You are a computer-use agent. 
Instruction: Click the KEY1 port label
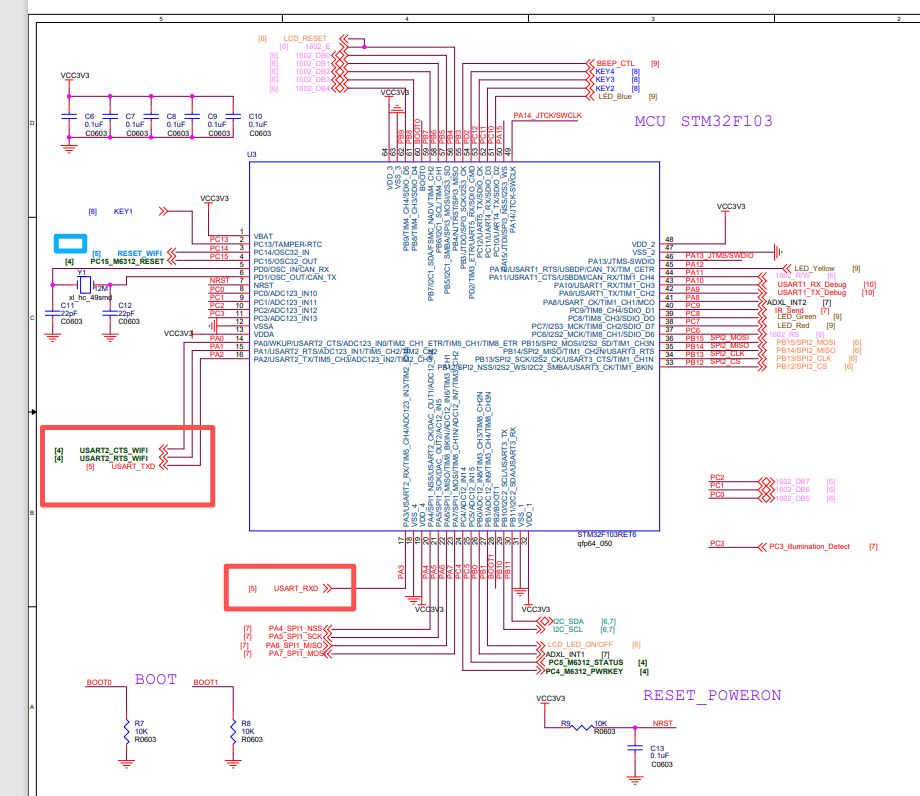pos(123,211)
